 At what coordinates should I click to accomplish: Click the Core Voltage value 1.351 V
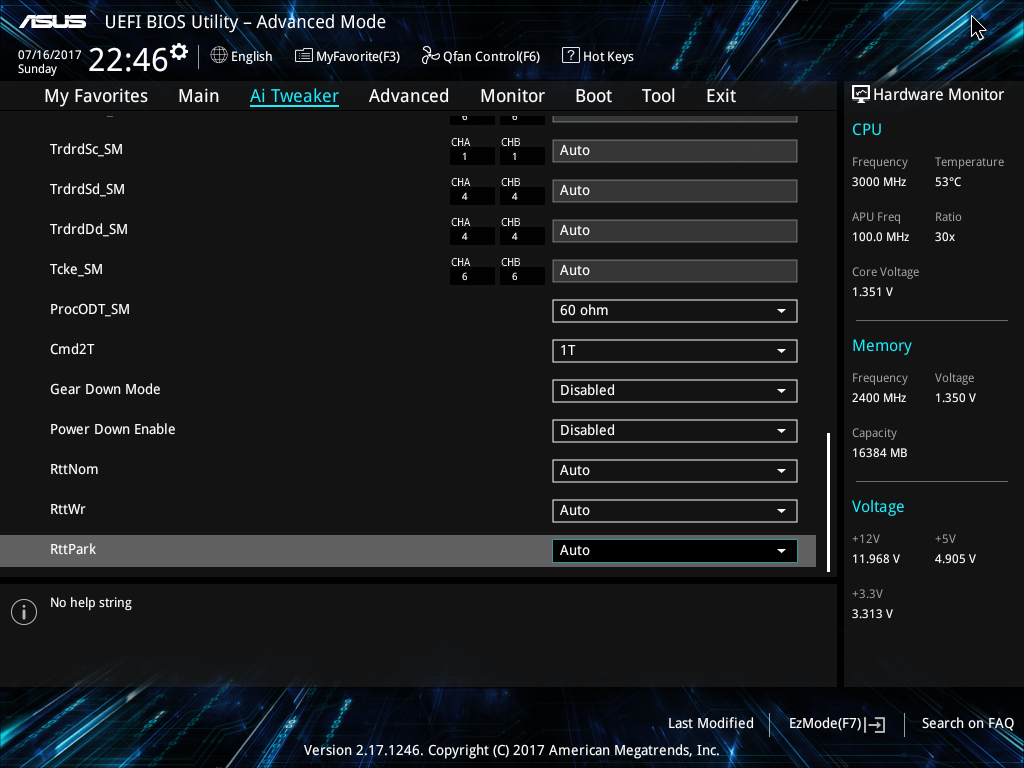pos(872,292)
